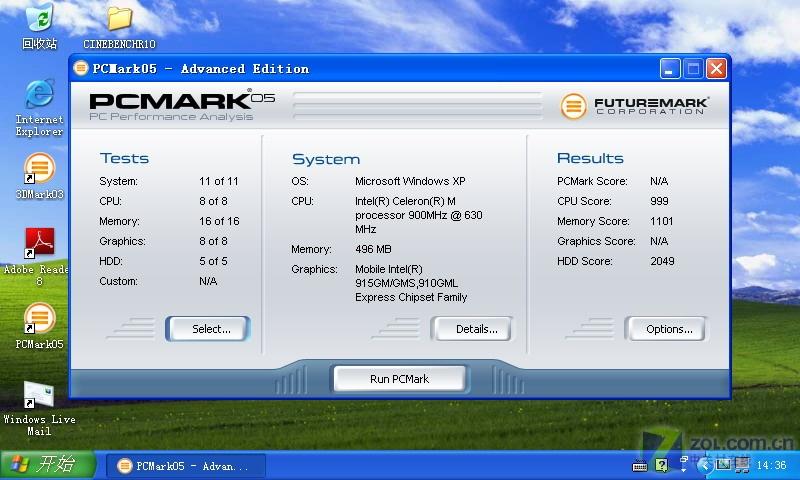Expand hidden tray icons chevron
The image size is (800, 480).
[x=705, y=465]
